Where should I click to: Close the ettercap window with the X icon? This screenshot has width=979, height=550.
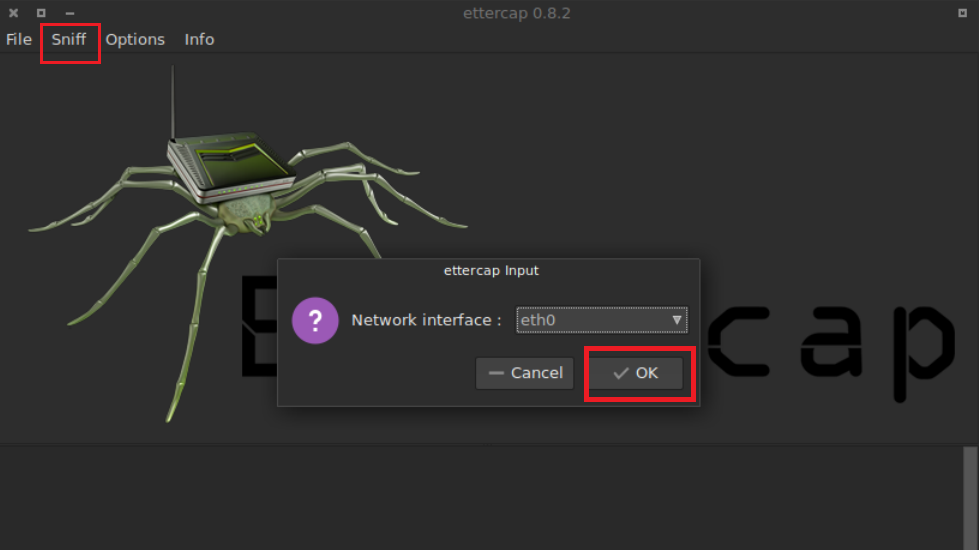click(13, 12)
